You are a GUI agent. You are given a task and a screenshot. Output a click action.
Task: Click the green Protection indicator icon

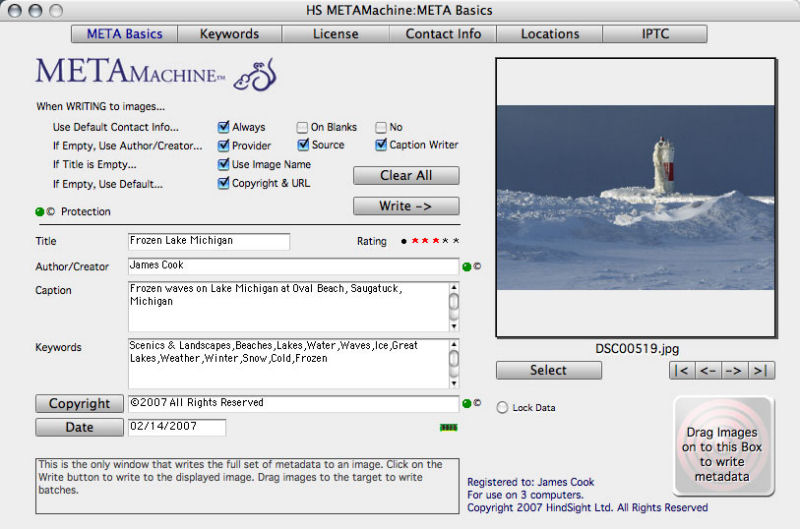pos(40,212)
